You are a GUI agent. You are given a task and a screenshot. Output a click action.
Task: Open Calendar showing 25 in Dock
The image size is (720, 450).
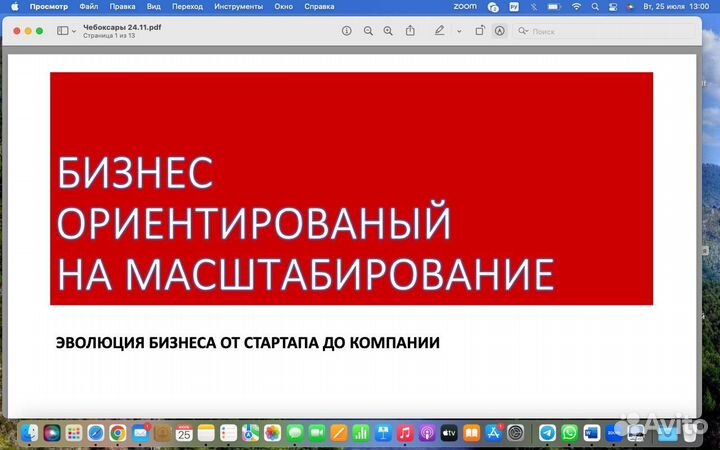(x=184, y=433)
